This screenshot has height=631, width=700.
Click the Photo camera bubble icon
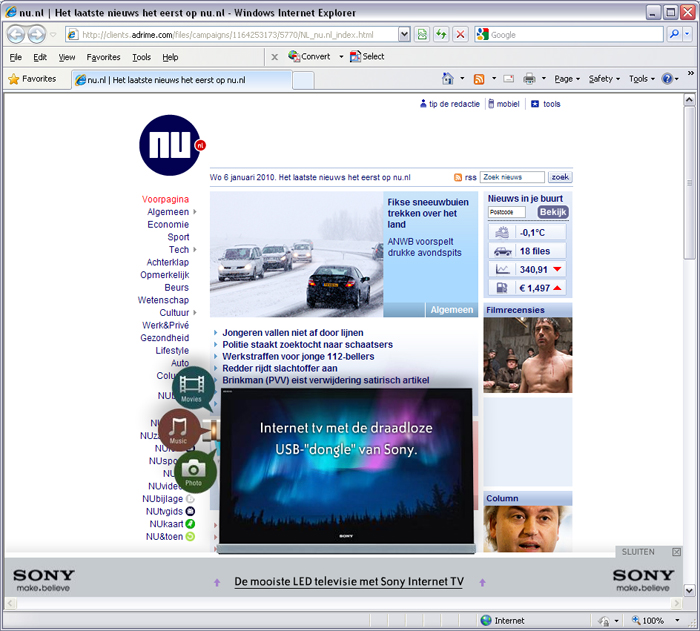pos(194,471)
